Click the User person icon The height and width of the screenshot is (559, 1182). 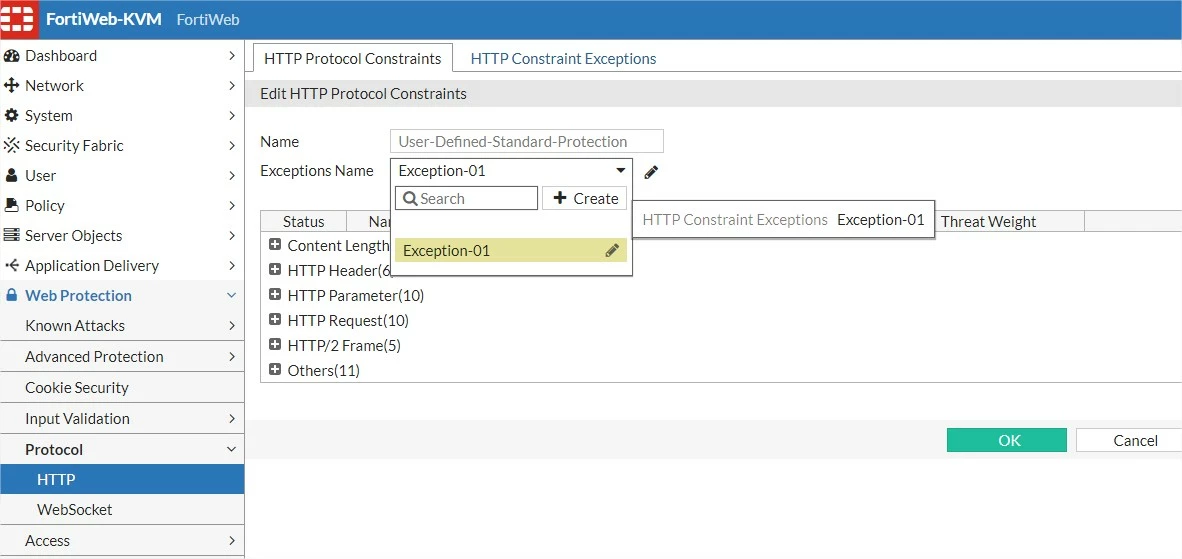[x=11, y=176]
